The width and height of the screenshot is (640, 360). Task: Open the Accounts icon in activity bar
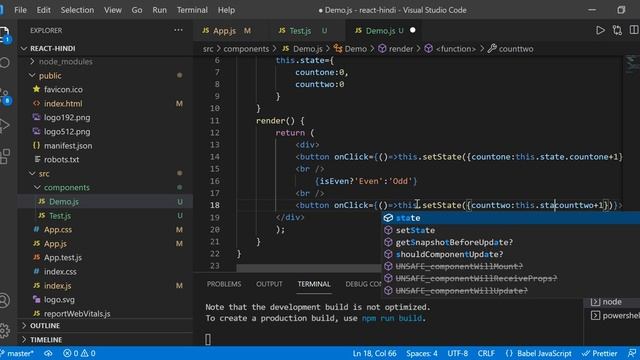[x=4, y=300]
